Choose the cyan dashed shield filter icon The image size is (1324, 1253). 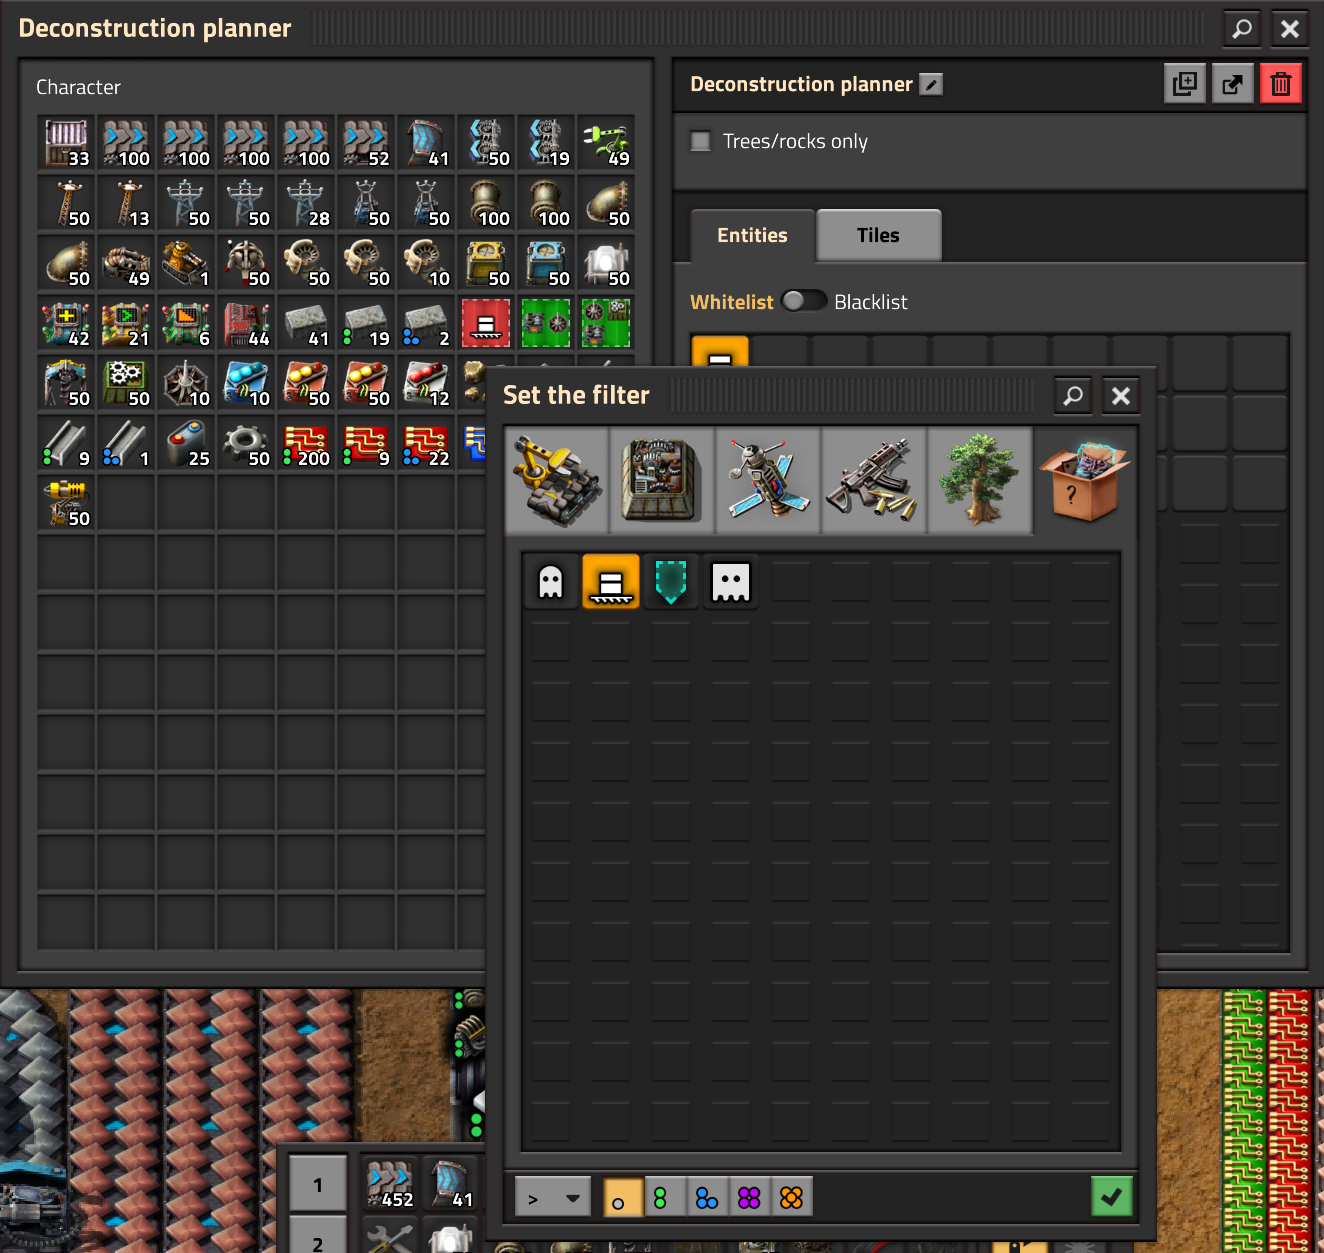[x=671, y=582]
